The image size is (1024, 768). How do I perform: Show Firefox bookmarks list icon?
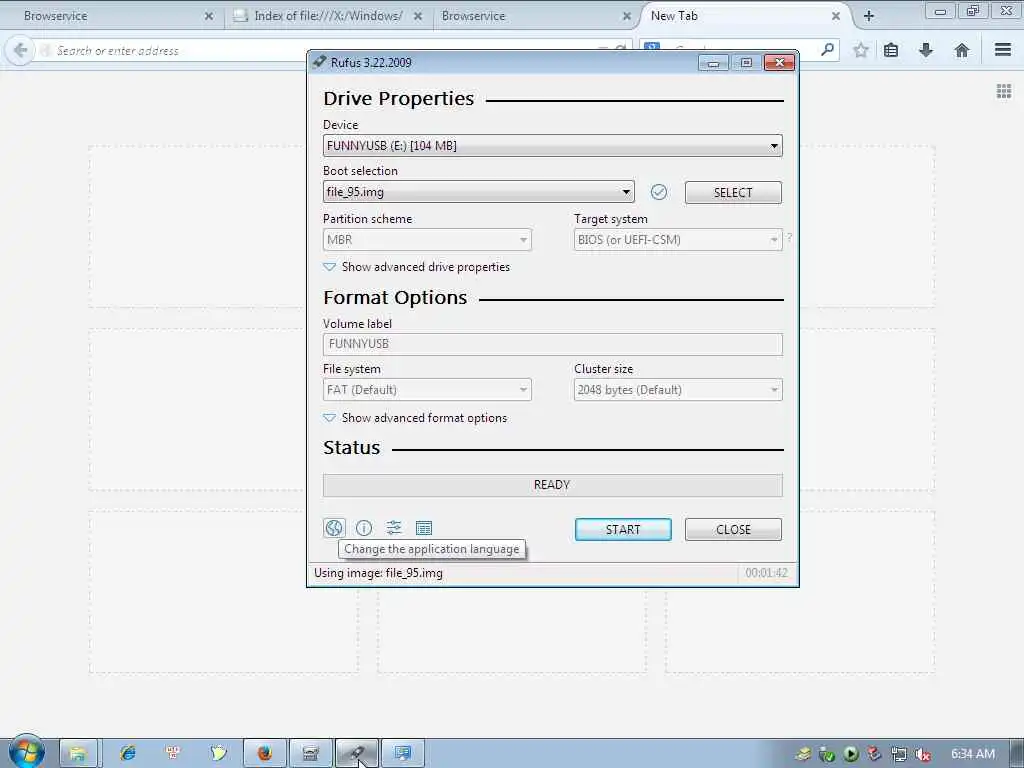(891, 50)
